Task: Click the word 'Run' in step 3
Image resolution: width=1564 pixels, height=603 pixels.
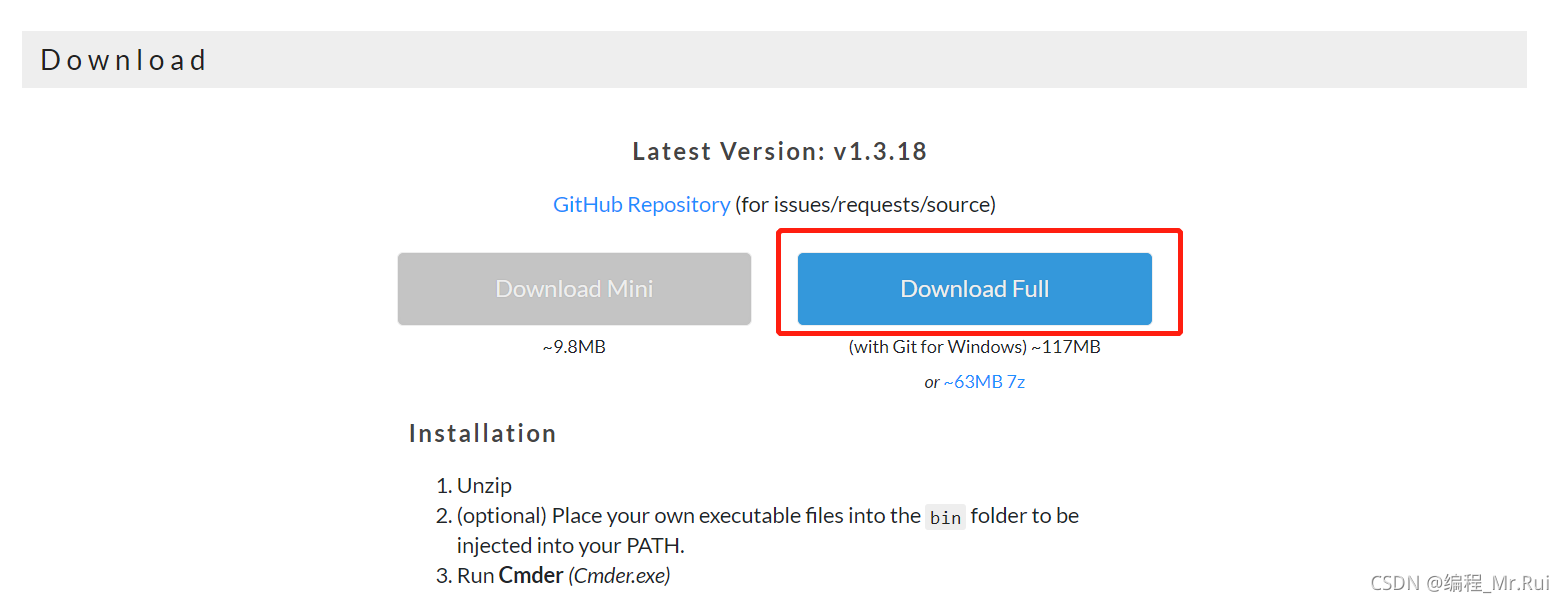Action: (x=476, y=576)
